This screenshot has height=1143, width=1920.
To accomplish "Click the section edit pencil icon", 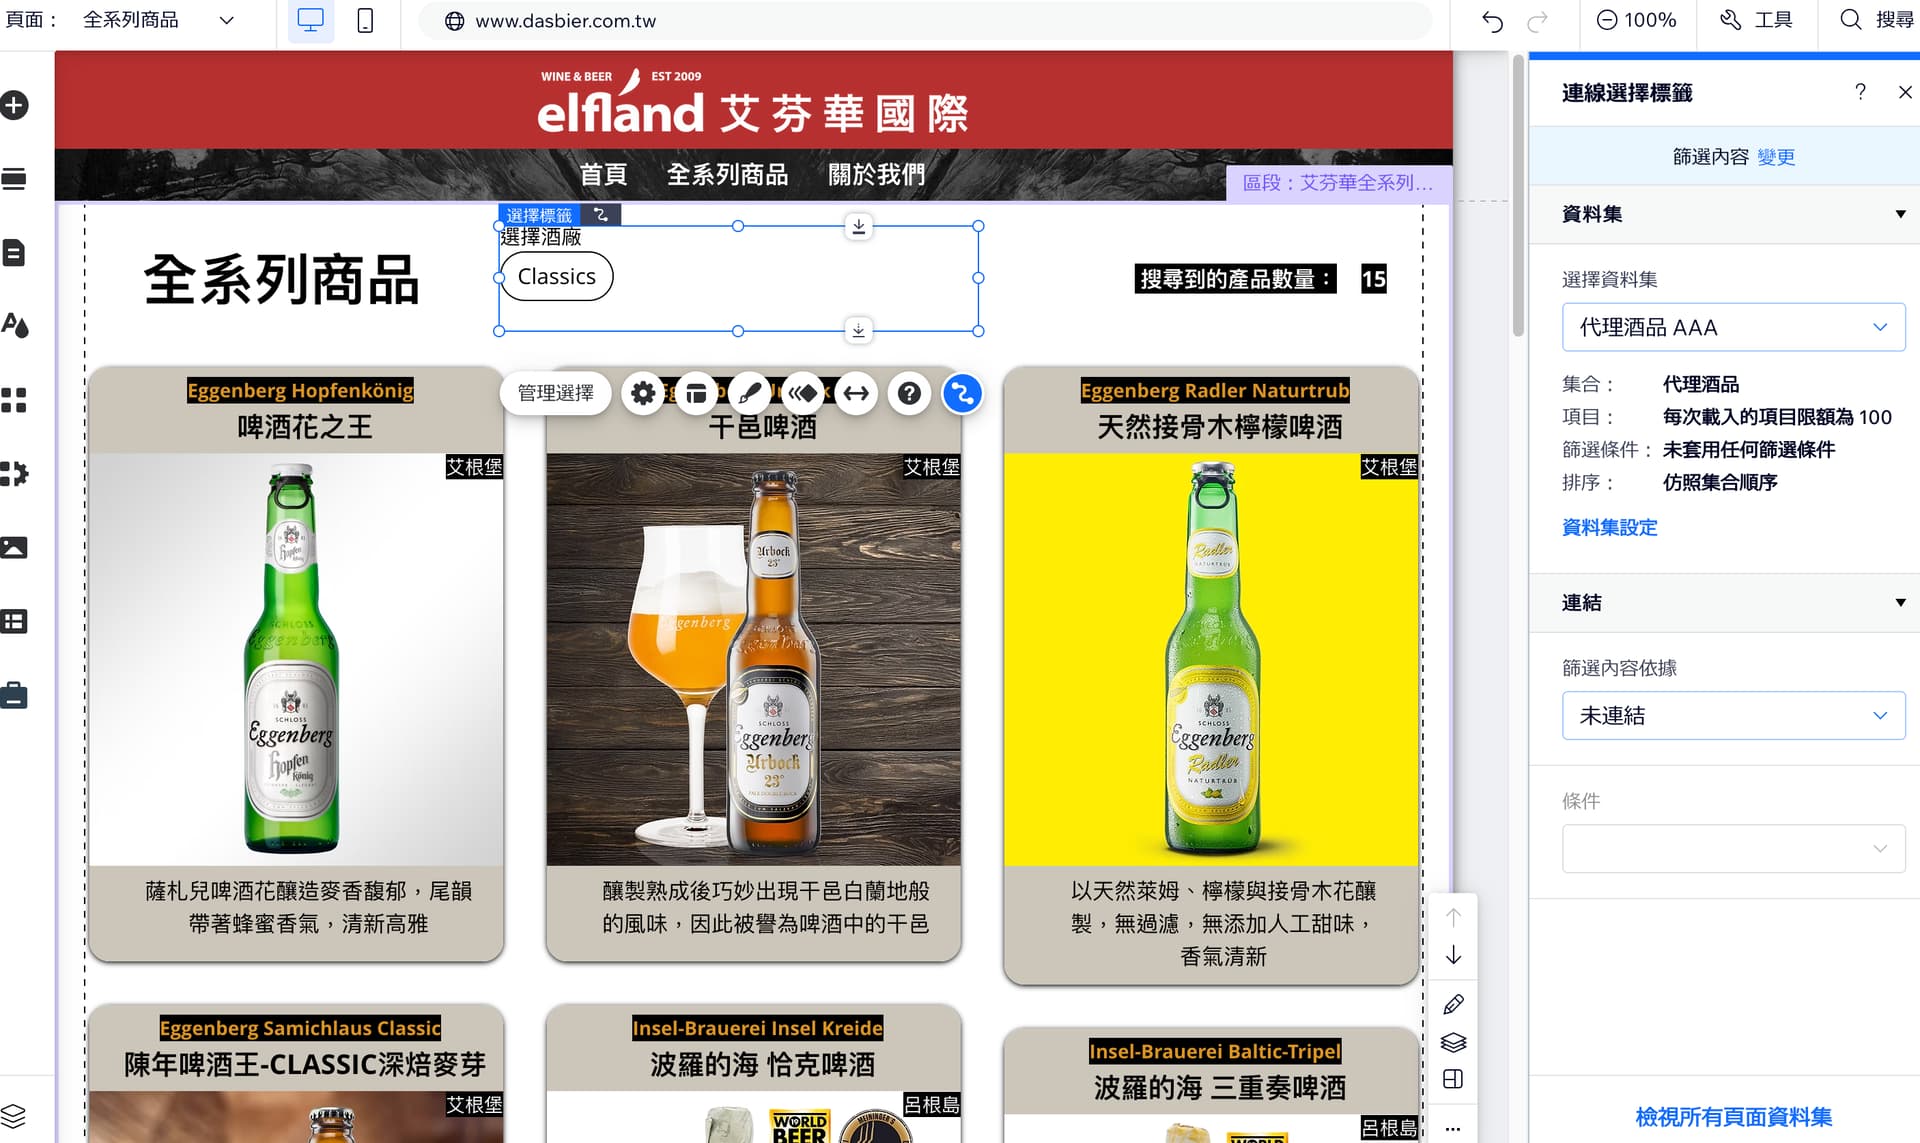I will [1453, 1004].
